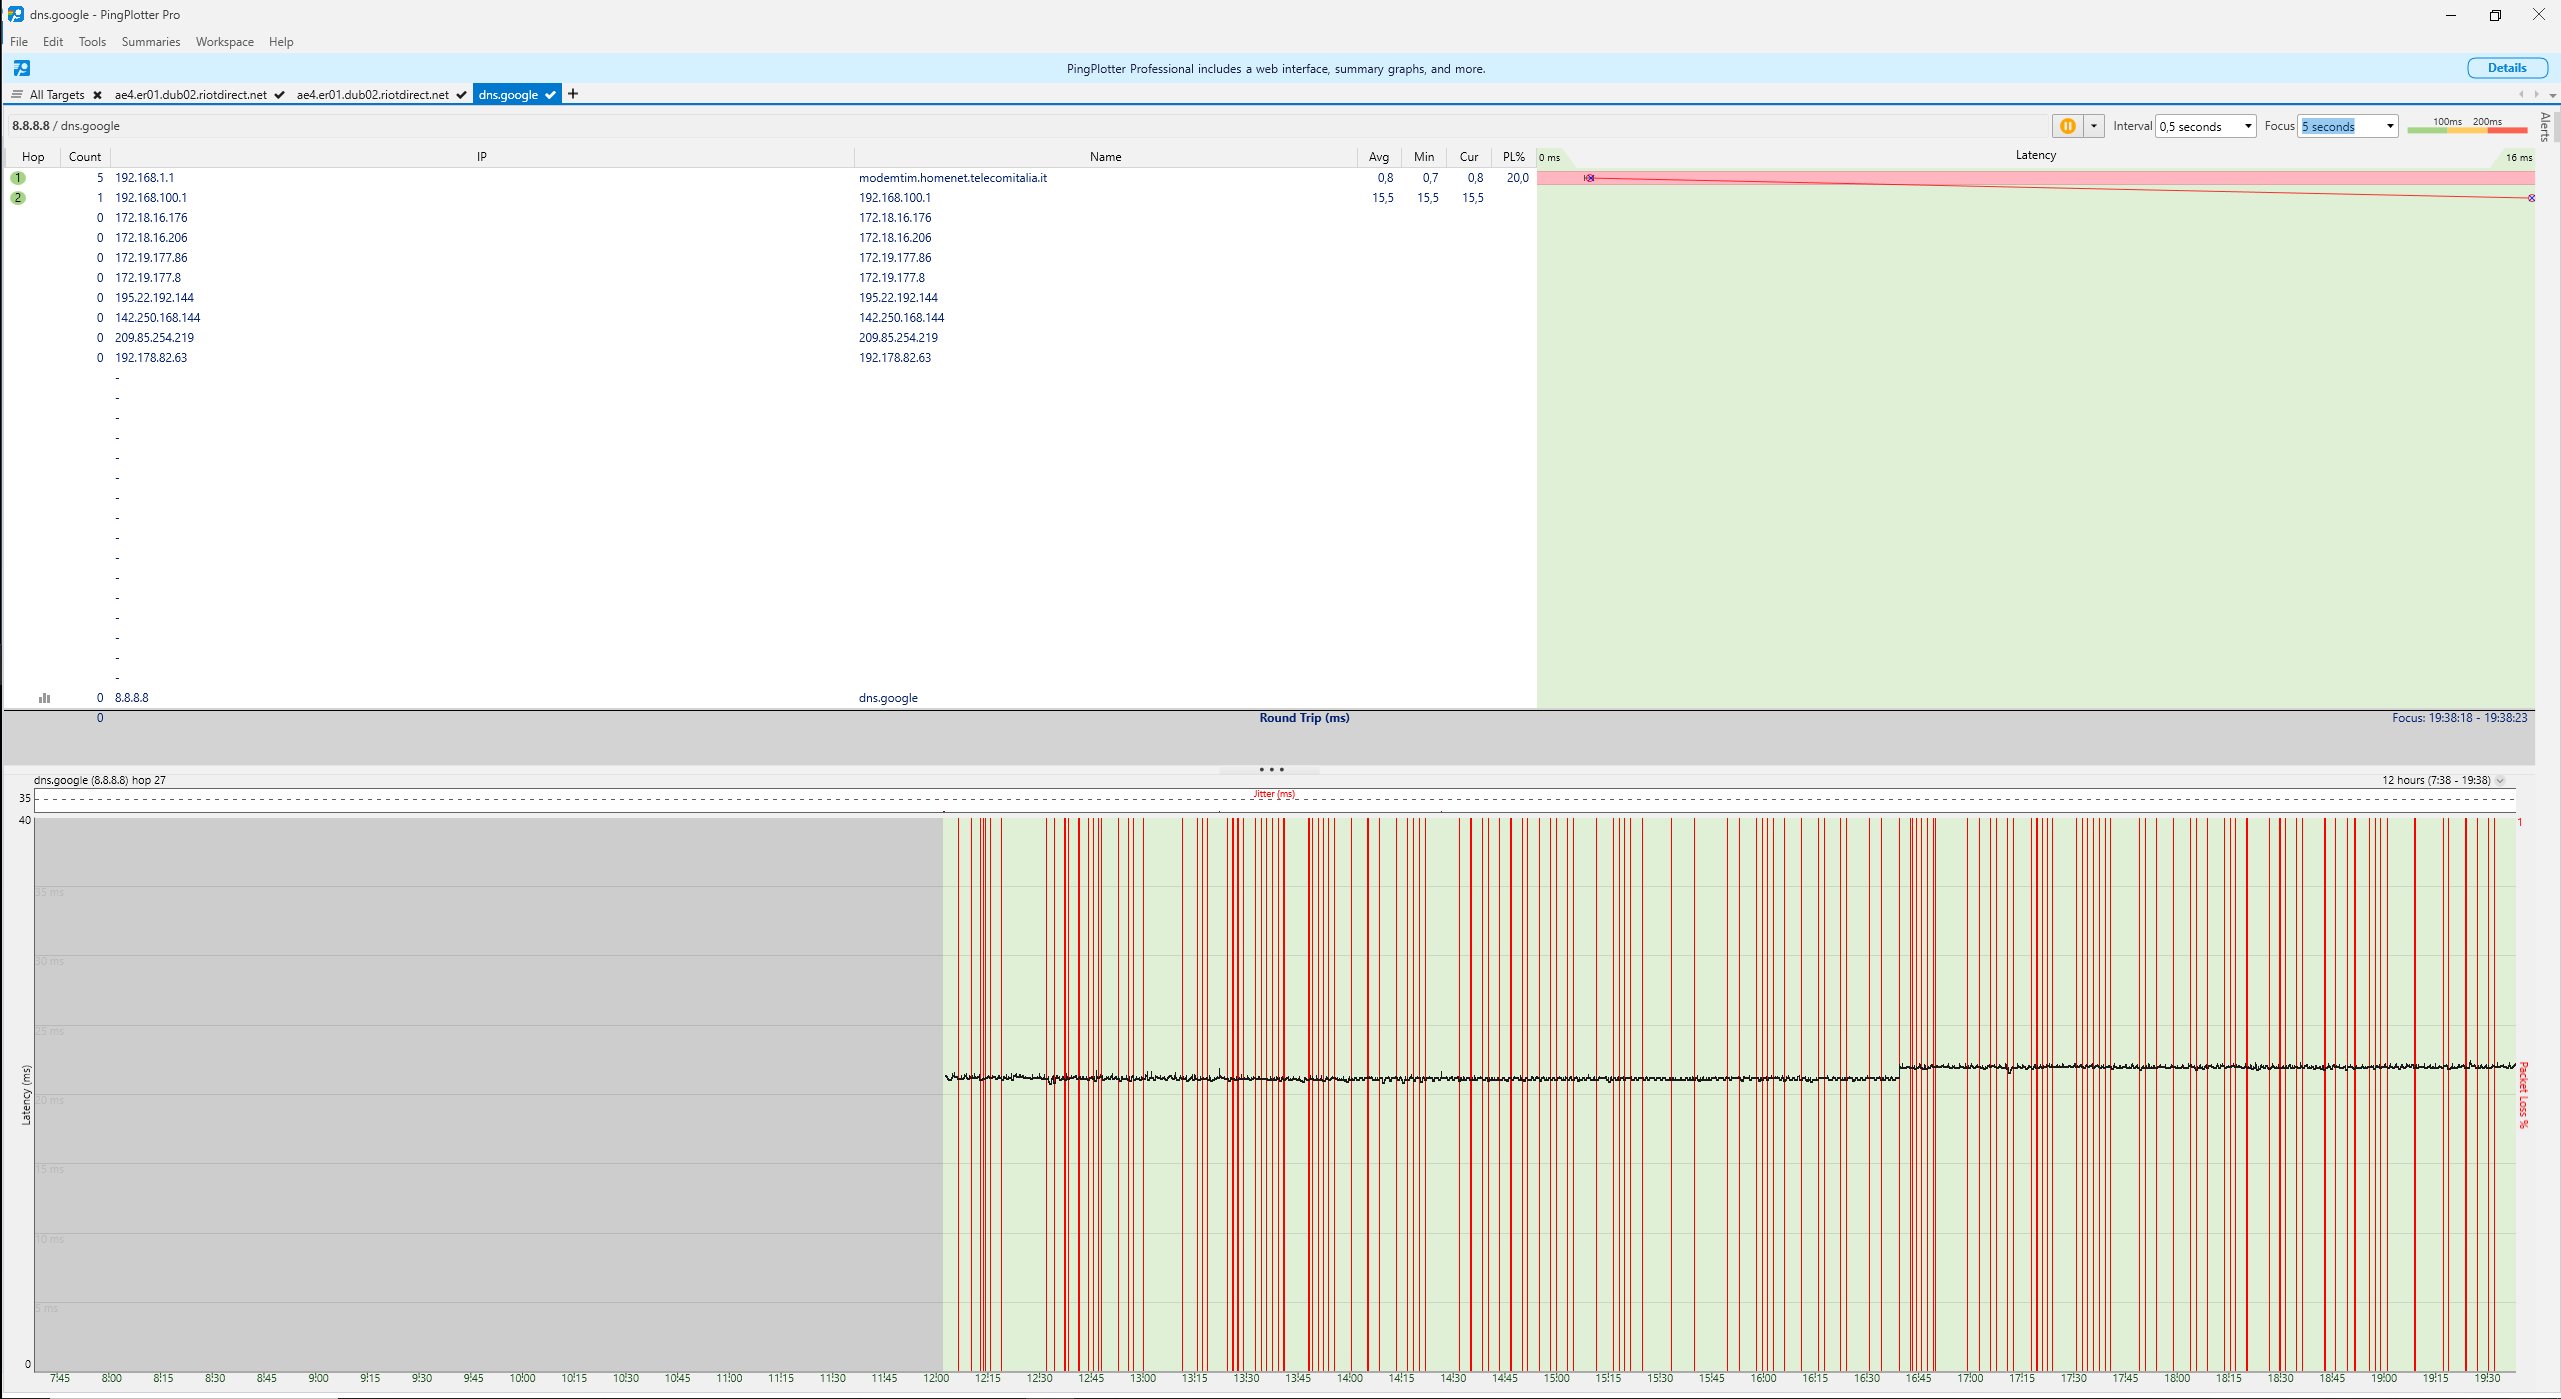Select the 172.18.16.176 IP entry

point(151,218)
